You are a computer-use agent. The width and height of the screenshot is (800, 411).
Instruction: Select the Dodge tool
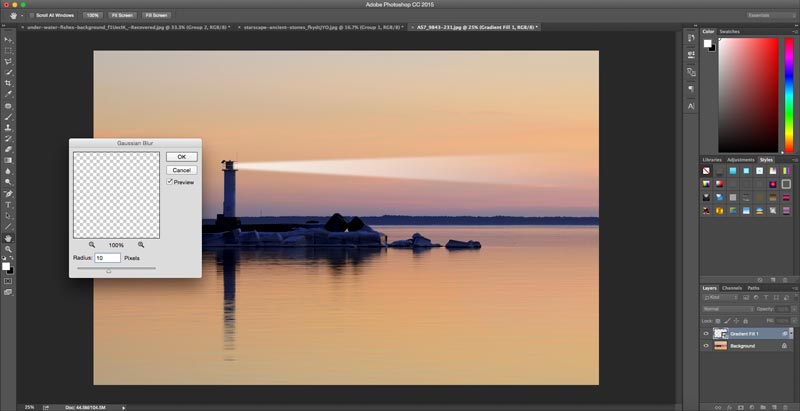point(8,182)
